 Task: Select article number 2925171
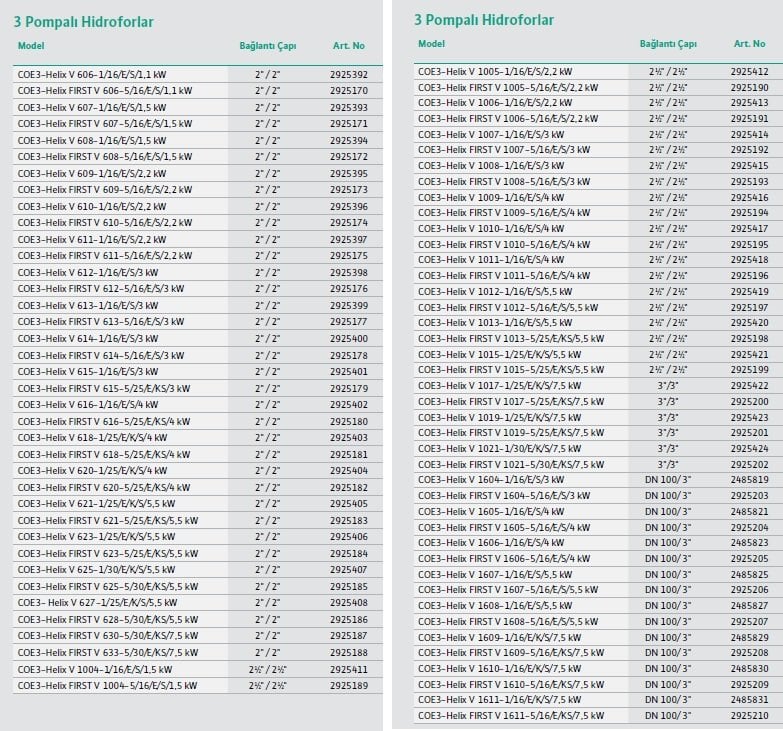point(349,124)
